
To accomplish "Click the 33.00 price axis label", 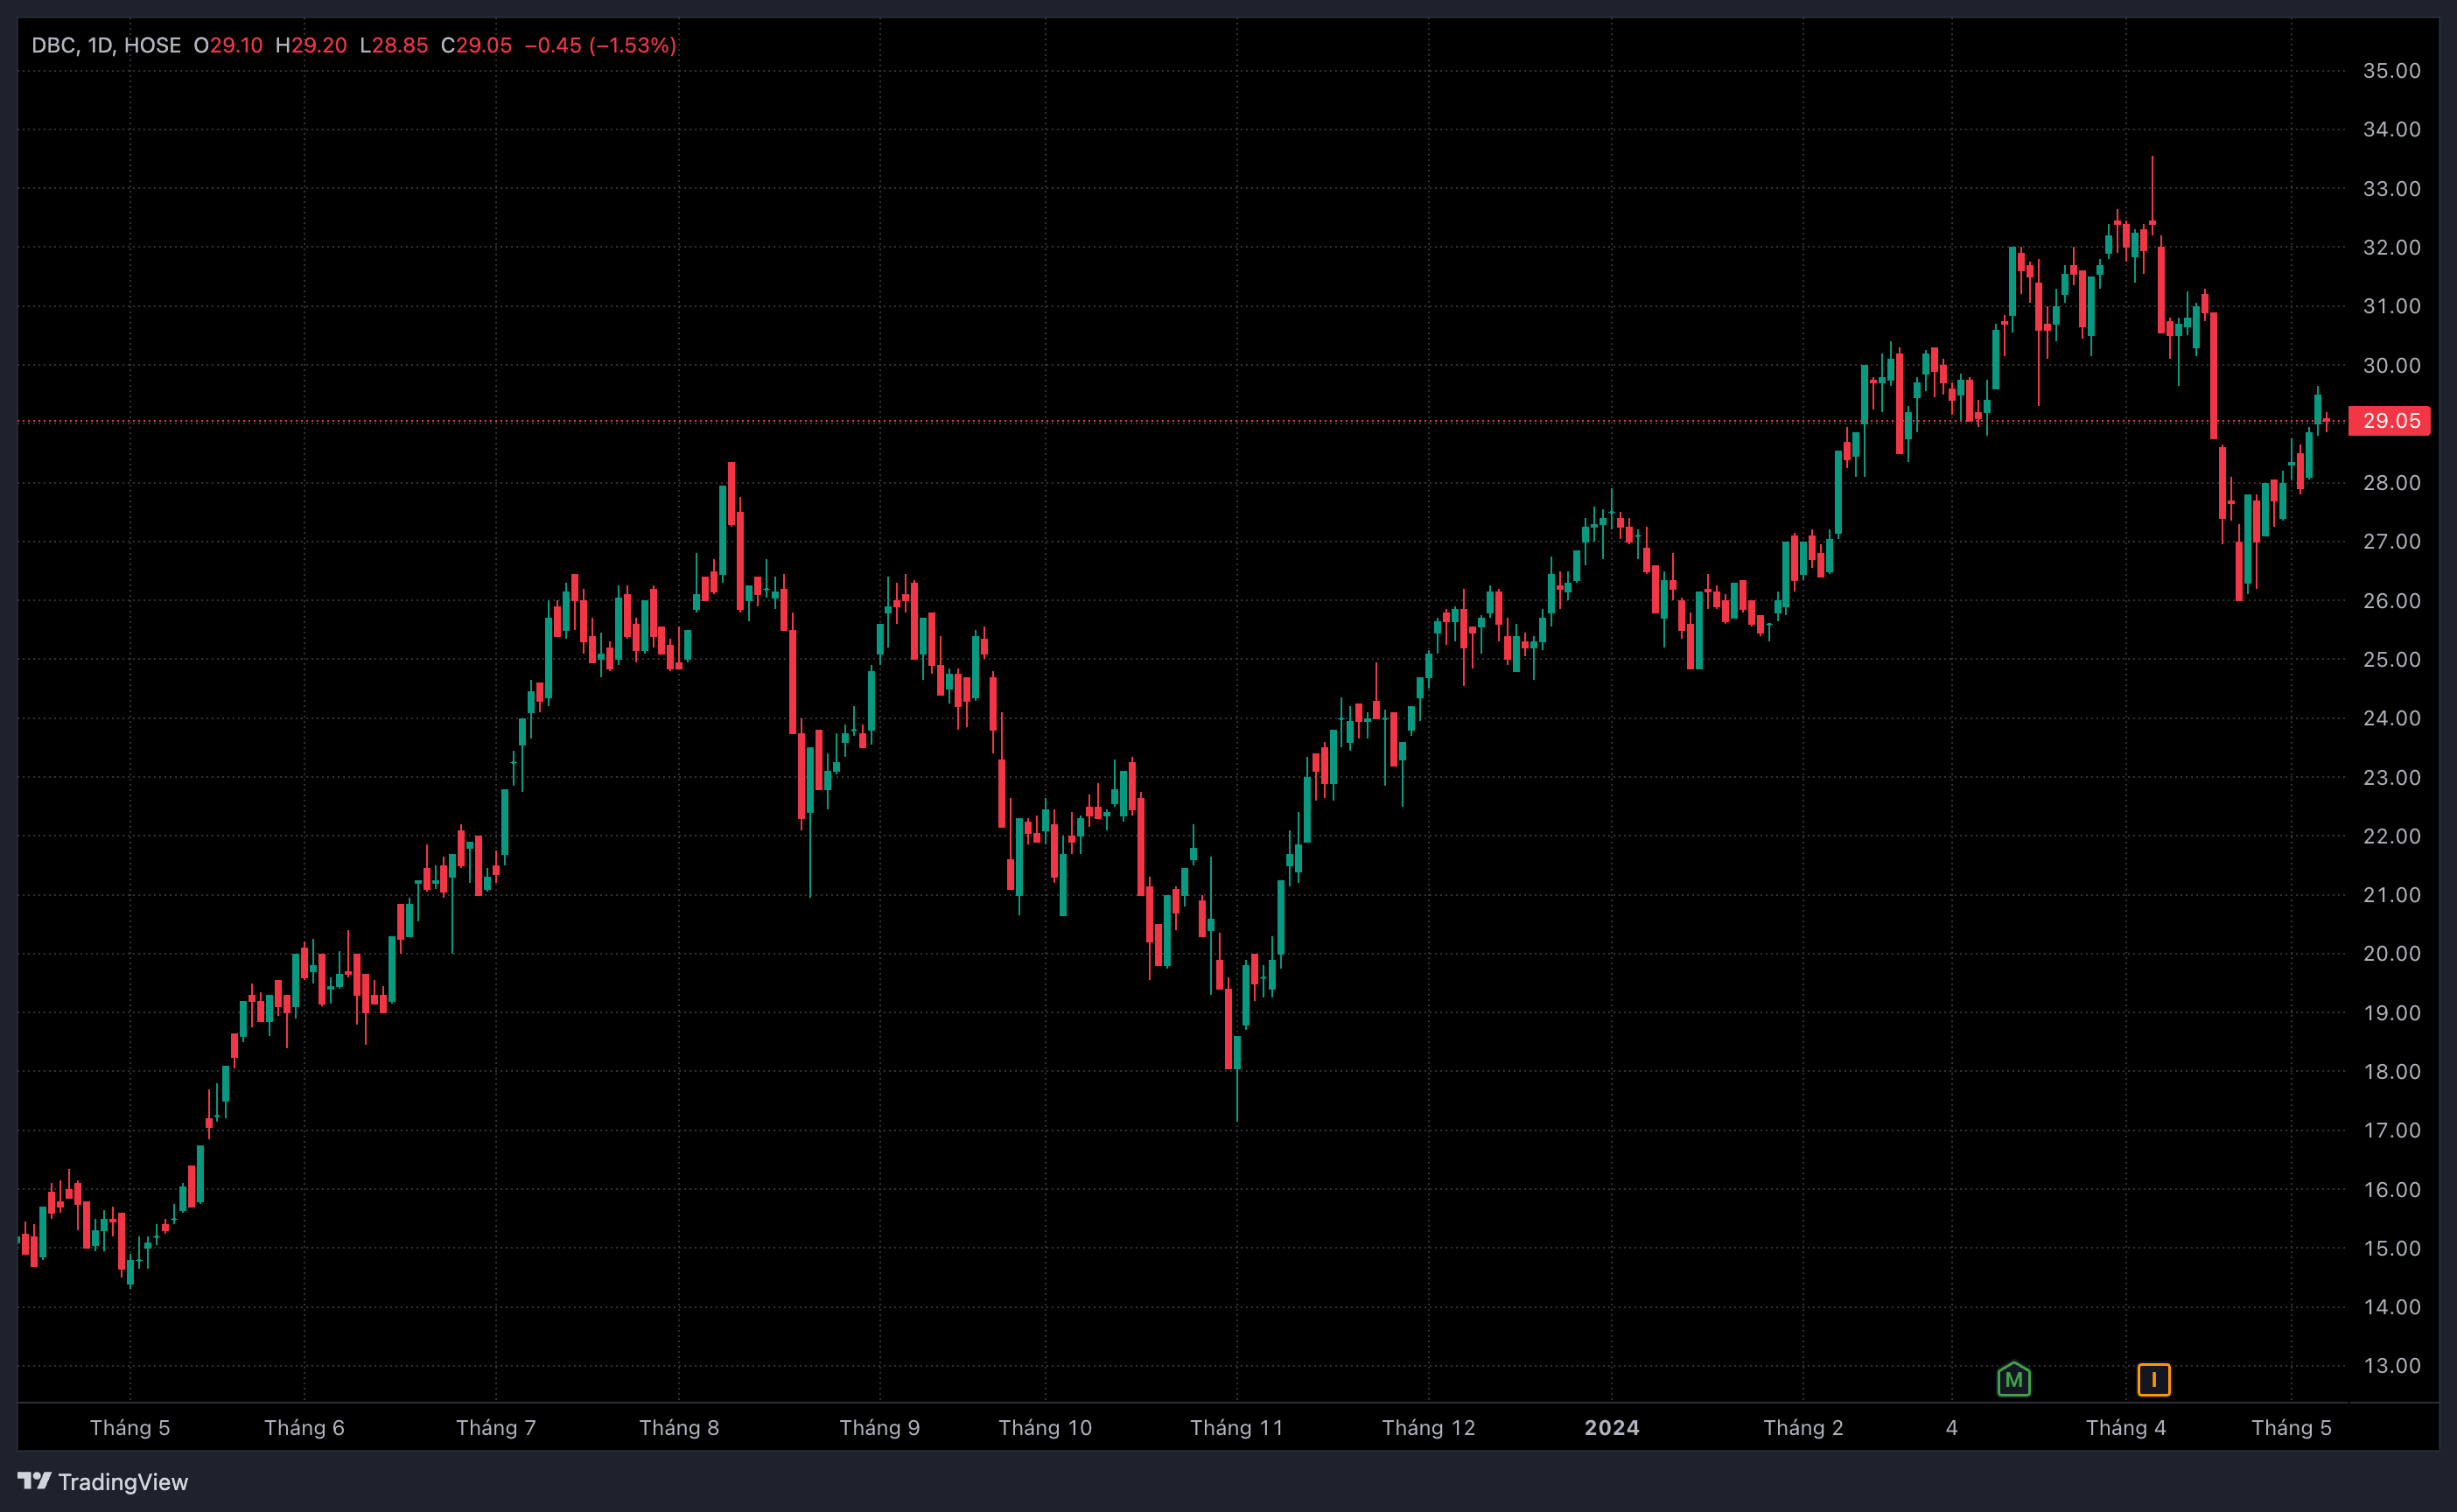I will point(2391,188).
